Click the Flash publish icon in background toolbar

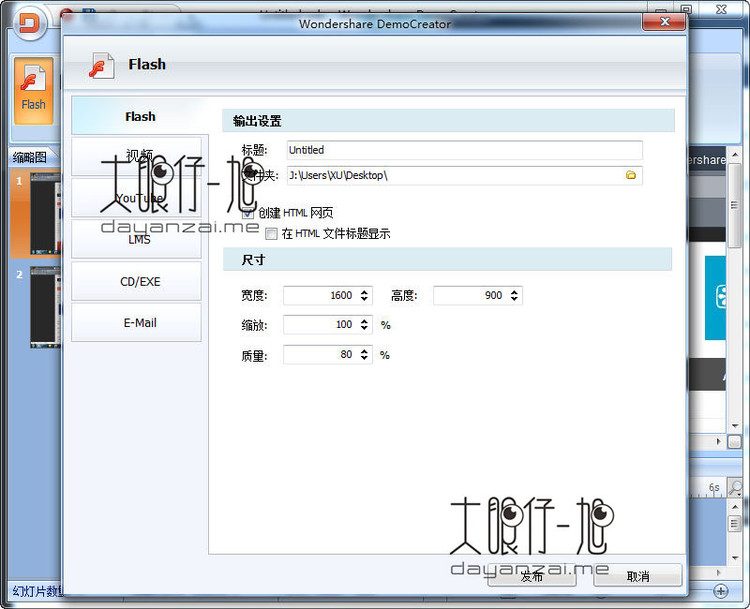click(33, 90)
